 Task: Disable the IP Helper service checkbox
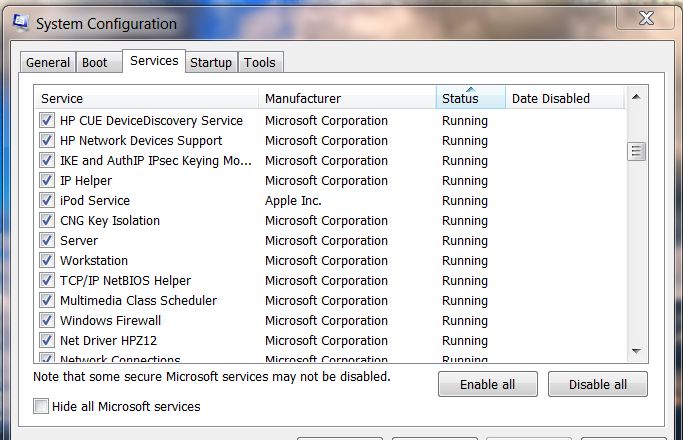[x=47, y=181]
